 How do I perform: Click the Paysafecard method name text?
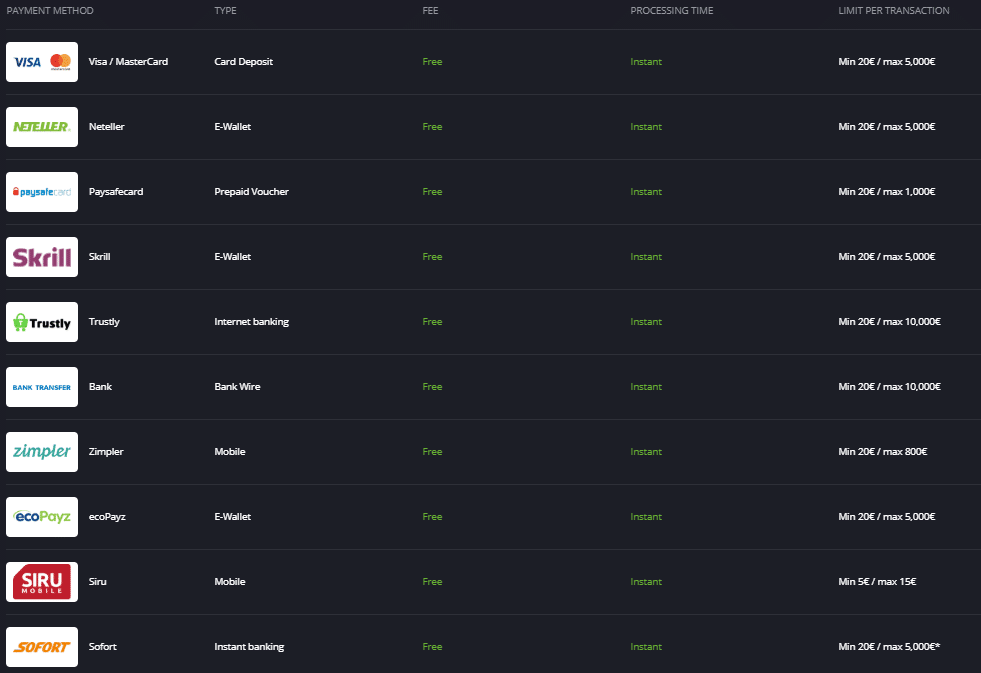tap(116, 192)
